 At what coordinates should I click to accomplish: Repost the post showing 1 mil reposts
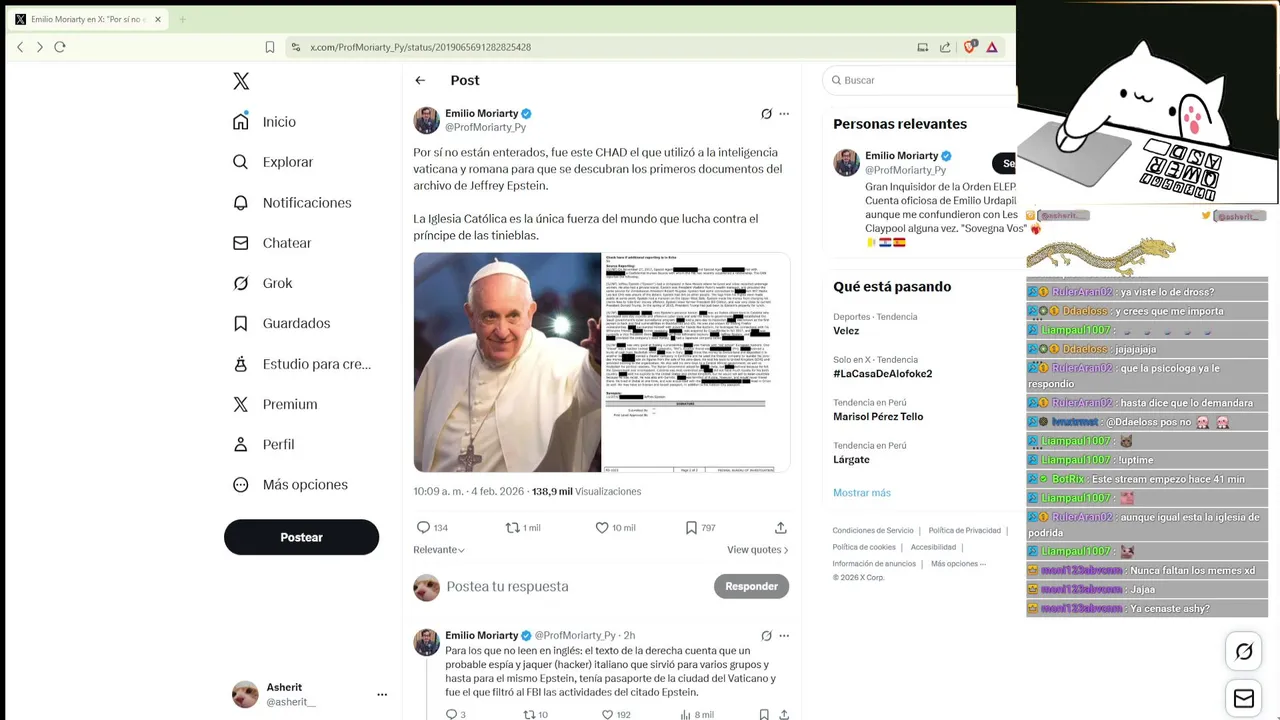tap(512, 527)
